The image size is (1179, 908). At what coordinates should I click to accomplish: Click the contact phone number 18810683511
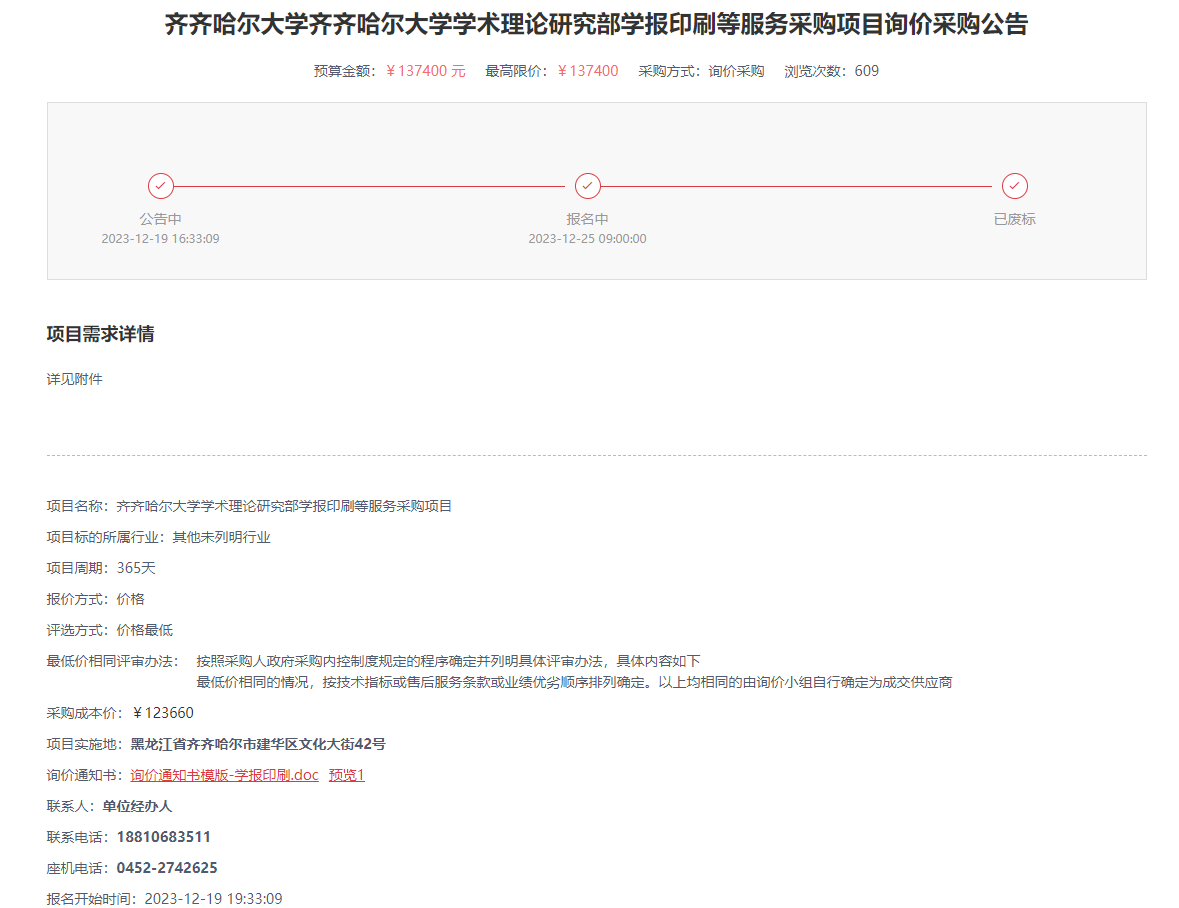pyautogui.click(x=164, y=837)
